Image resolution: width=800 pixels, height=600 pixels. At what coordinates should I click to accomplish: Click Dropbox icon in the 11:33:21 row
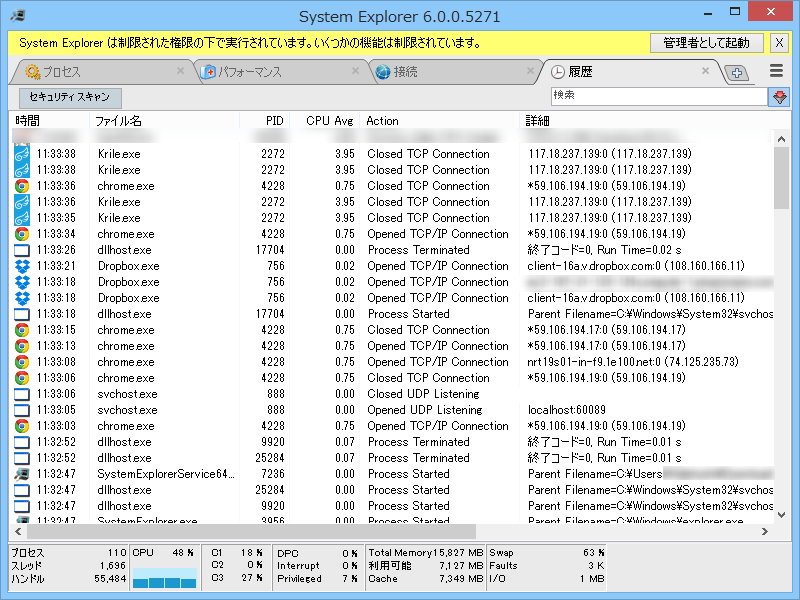point(21,266)
